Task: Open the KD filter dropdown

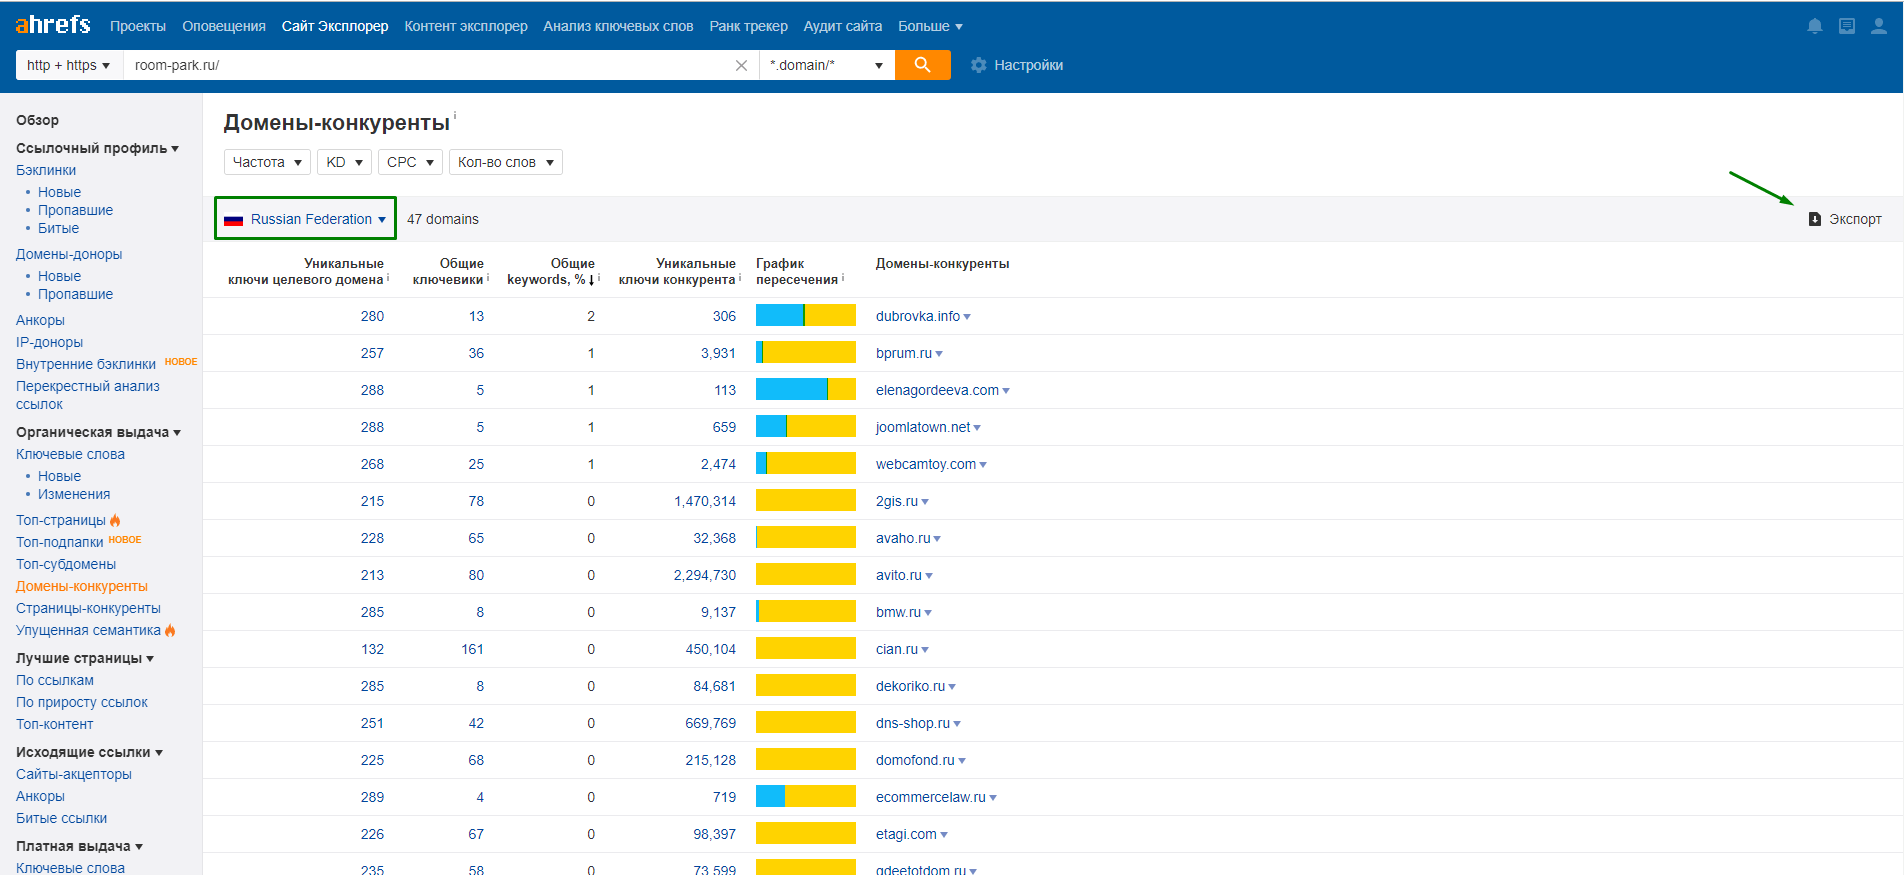Action: [x=344, y=162]
